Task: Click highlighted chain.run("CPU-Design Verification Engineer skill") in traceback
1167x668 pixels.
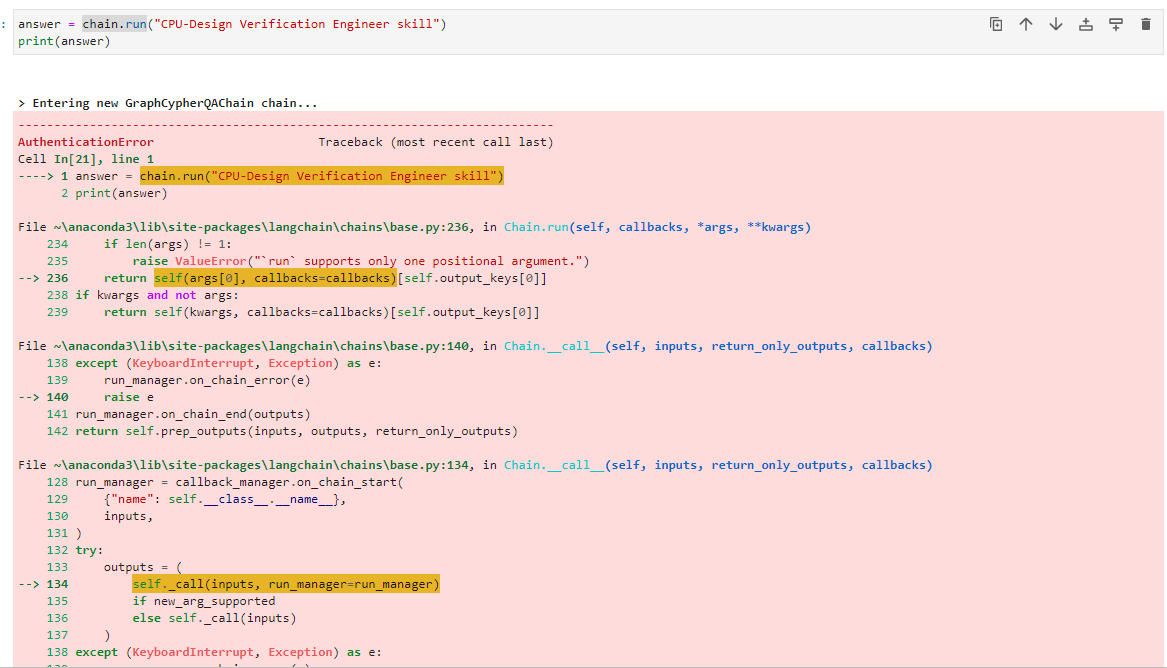Action: click(322, 176)
